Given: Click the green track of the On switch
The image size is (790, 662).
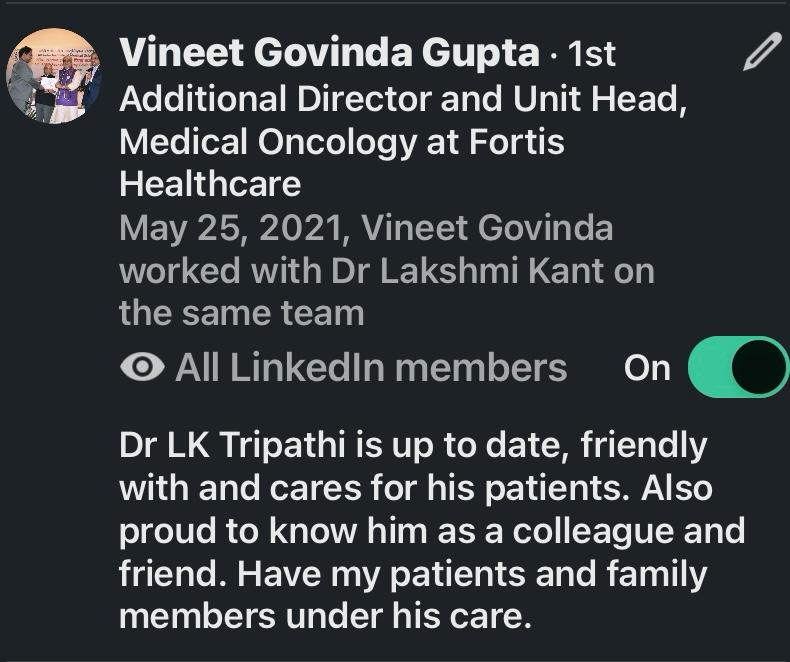Looking at the screenshot, I should pos(708,367).
